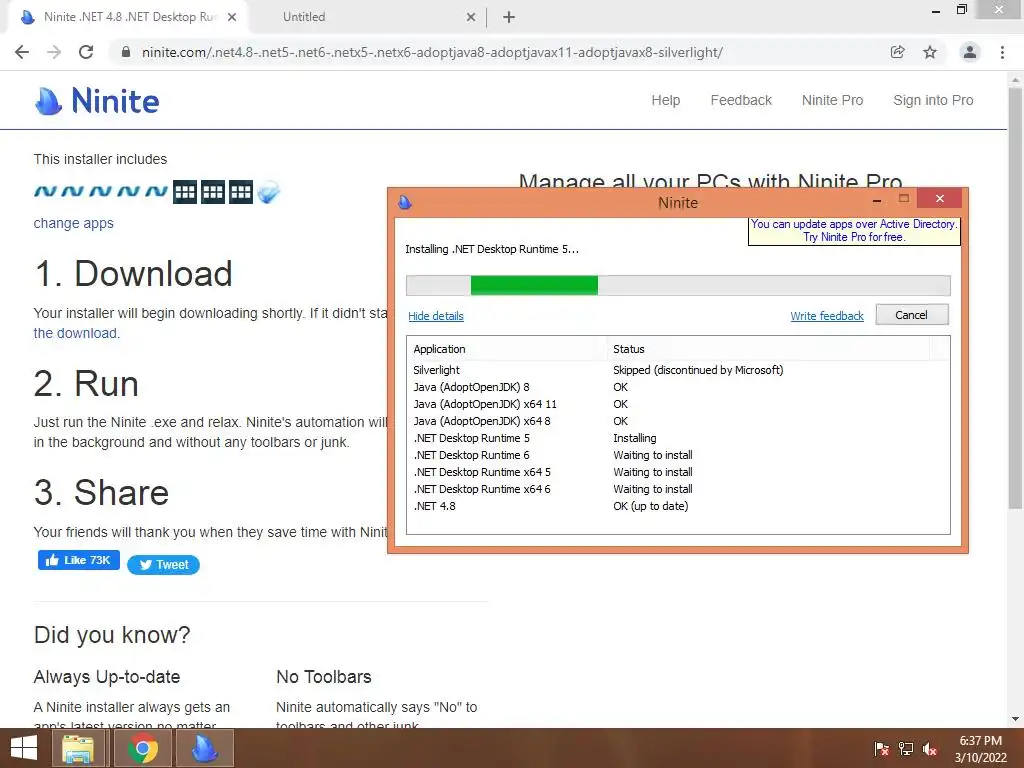Click the last Java grid app icon
The image size is (1024, 768).
pyautogui.click(x=241, y=192)
